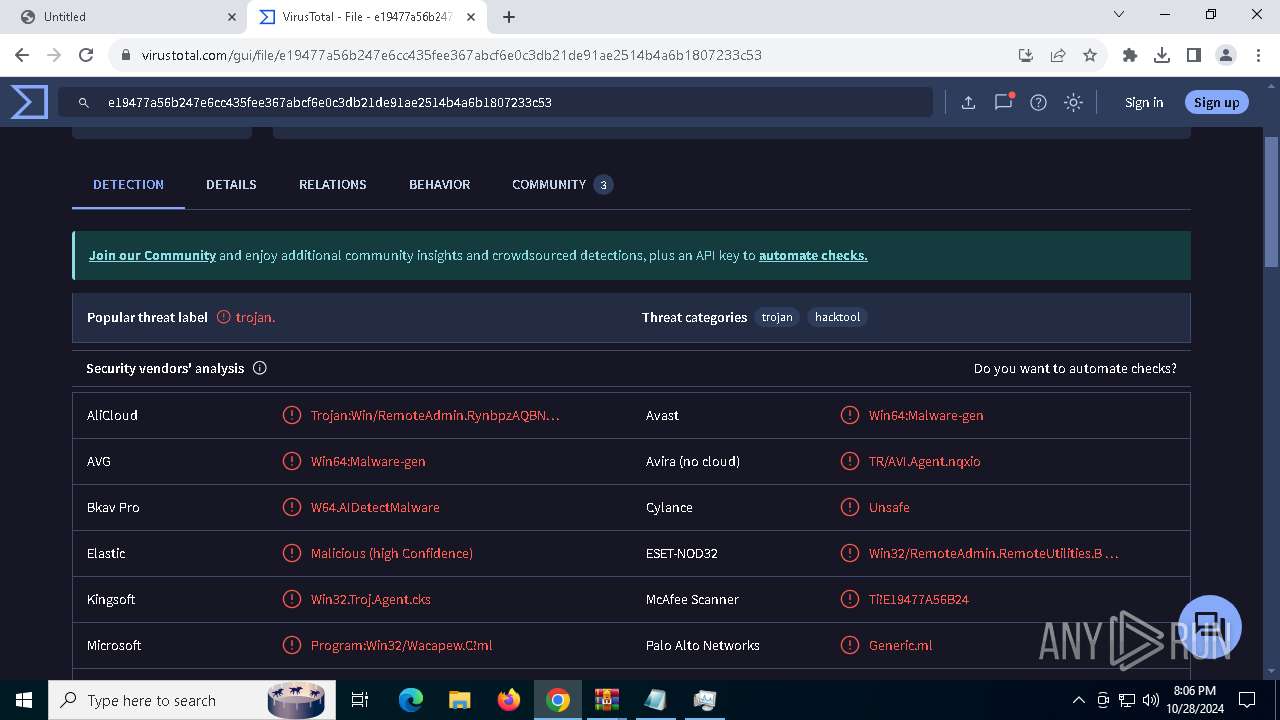
Task: Click the share page icon in address bar
Action: [x=1058, y=55]
